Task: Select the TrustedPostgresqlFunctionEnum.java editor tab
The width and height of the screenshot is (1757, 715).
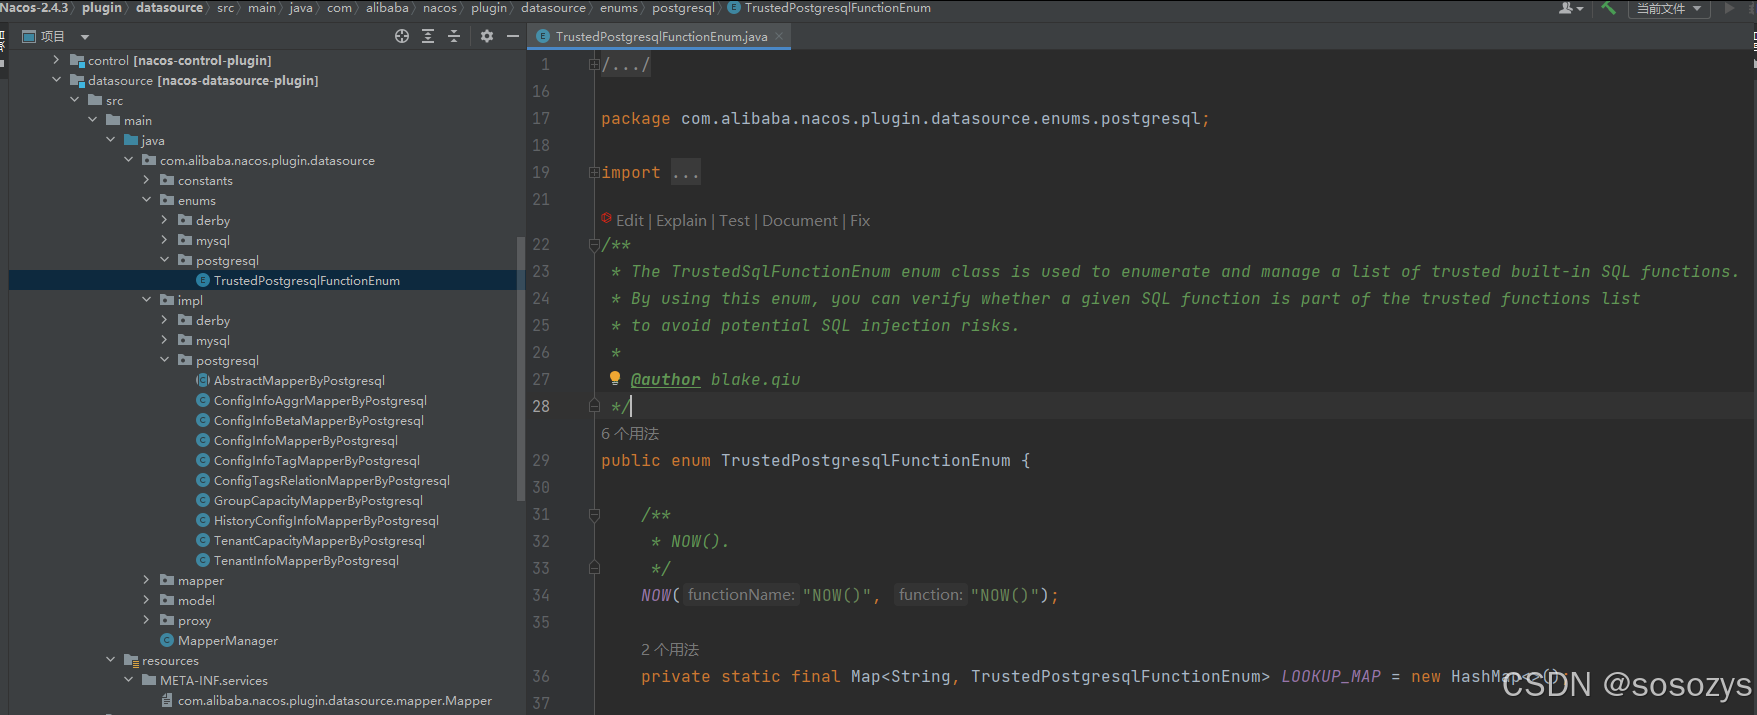Action: pos(661,36)
